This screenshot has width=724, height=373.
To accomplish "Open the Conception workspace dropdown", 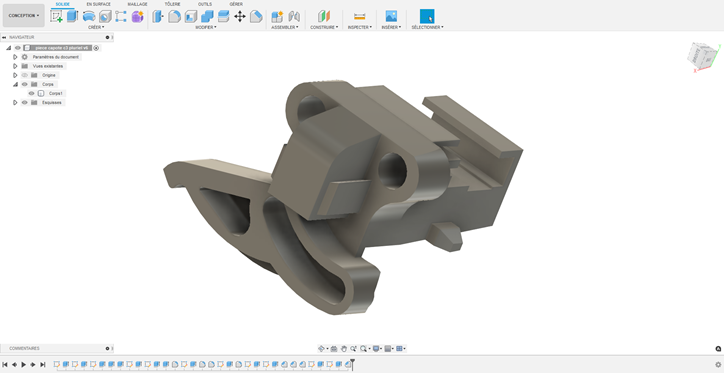I will 24,15.
